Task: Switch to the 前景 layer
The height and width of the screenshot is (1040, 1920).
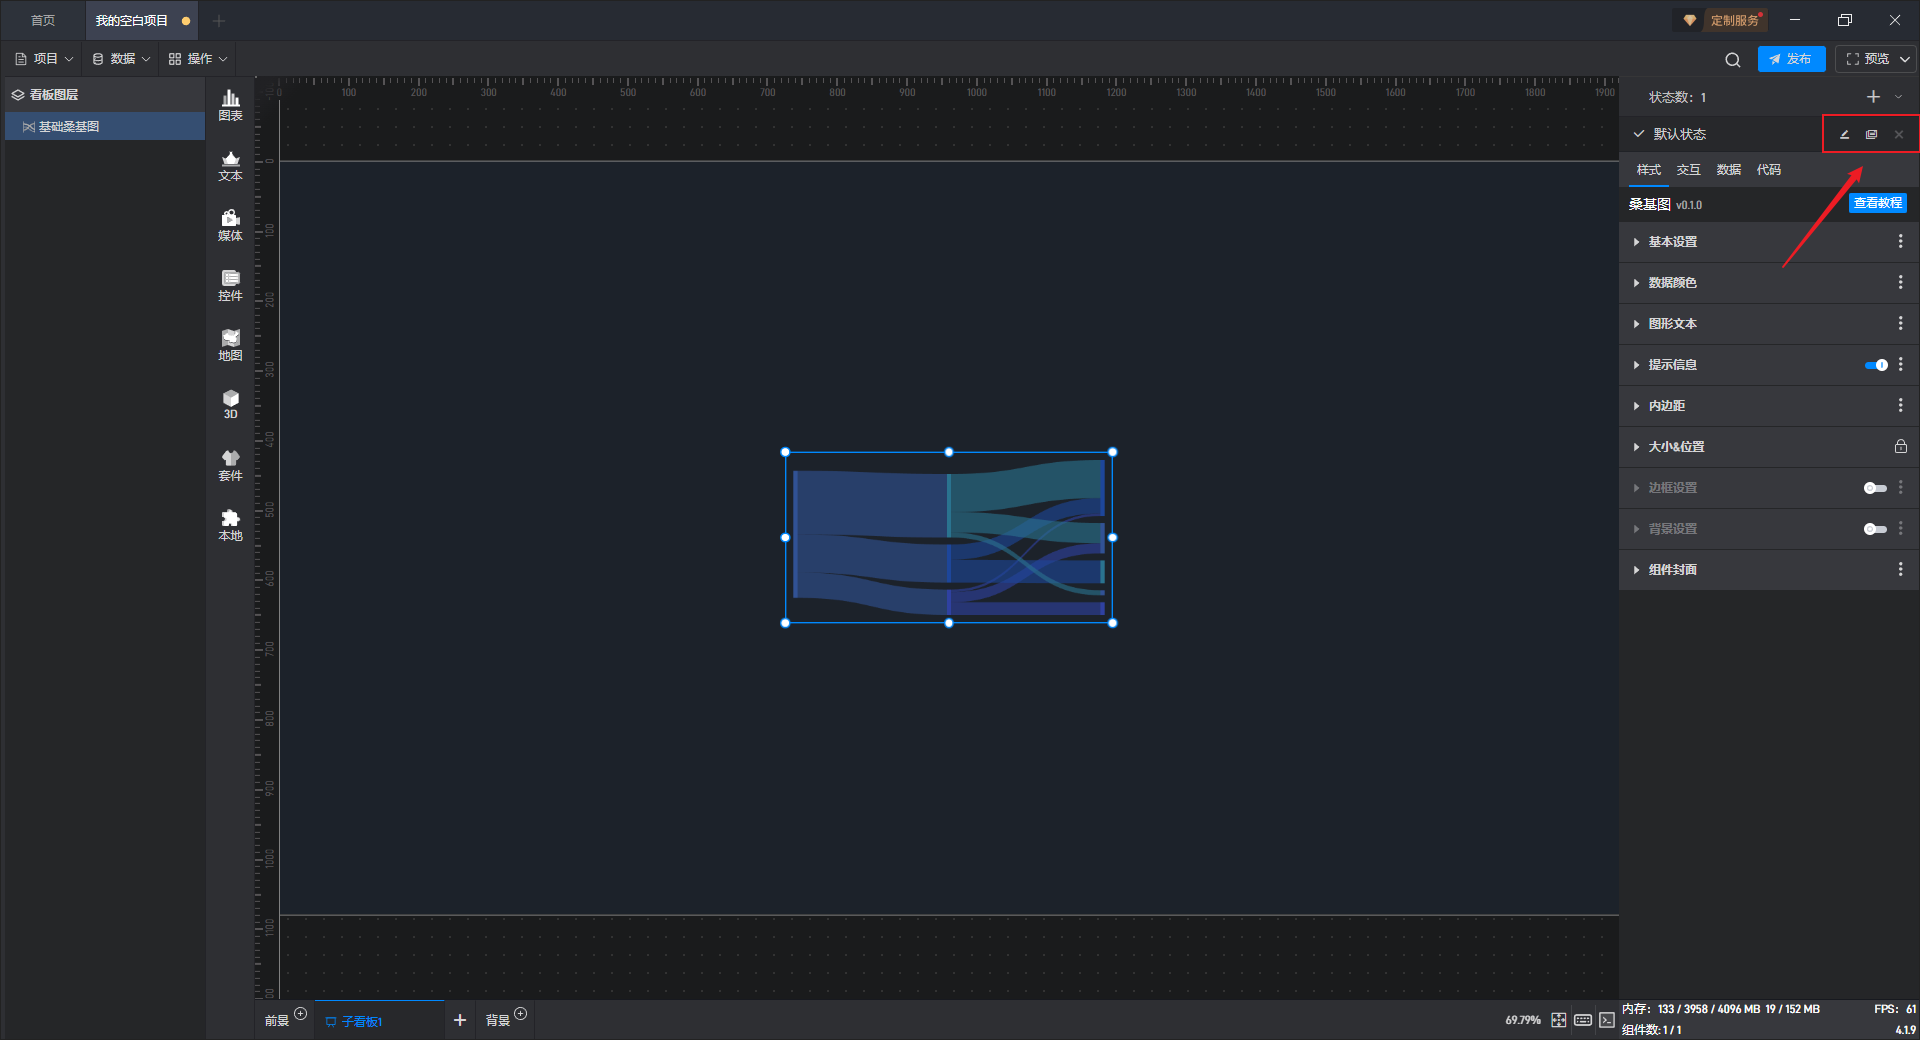Action: pyautogui.click(x=277, y=1021)
